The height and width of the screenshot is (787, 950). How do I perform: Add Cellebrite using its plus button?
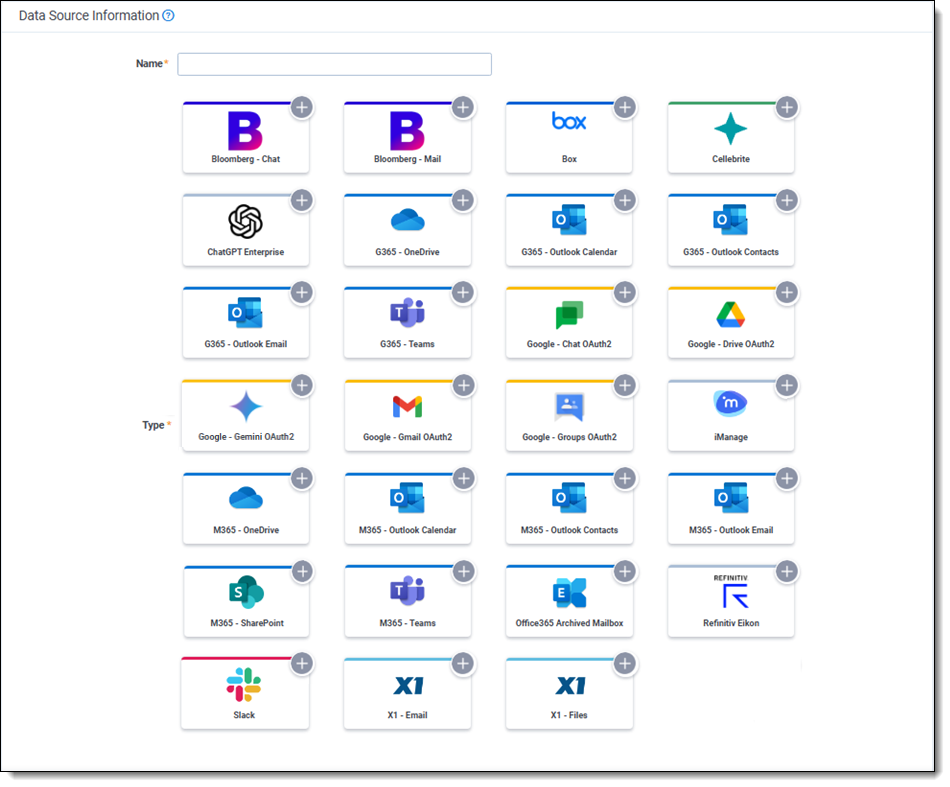coord(786,107)
